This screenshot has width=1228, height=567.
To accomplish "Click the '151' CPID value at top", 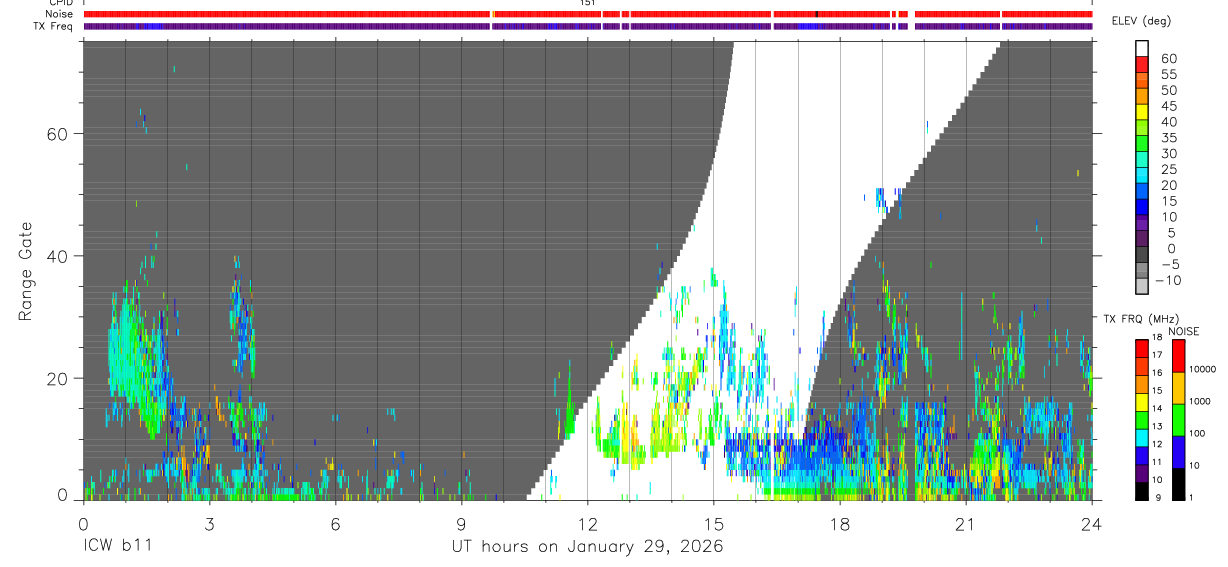I will [587, 3].
